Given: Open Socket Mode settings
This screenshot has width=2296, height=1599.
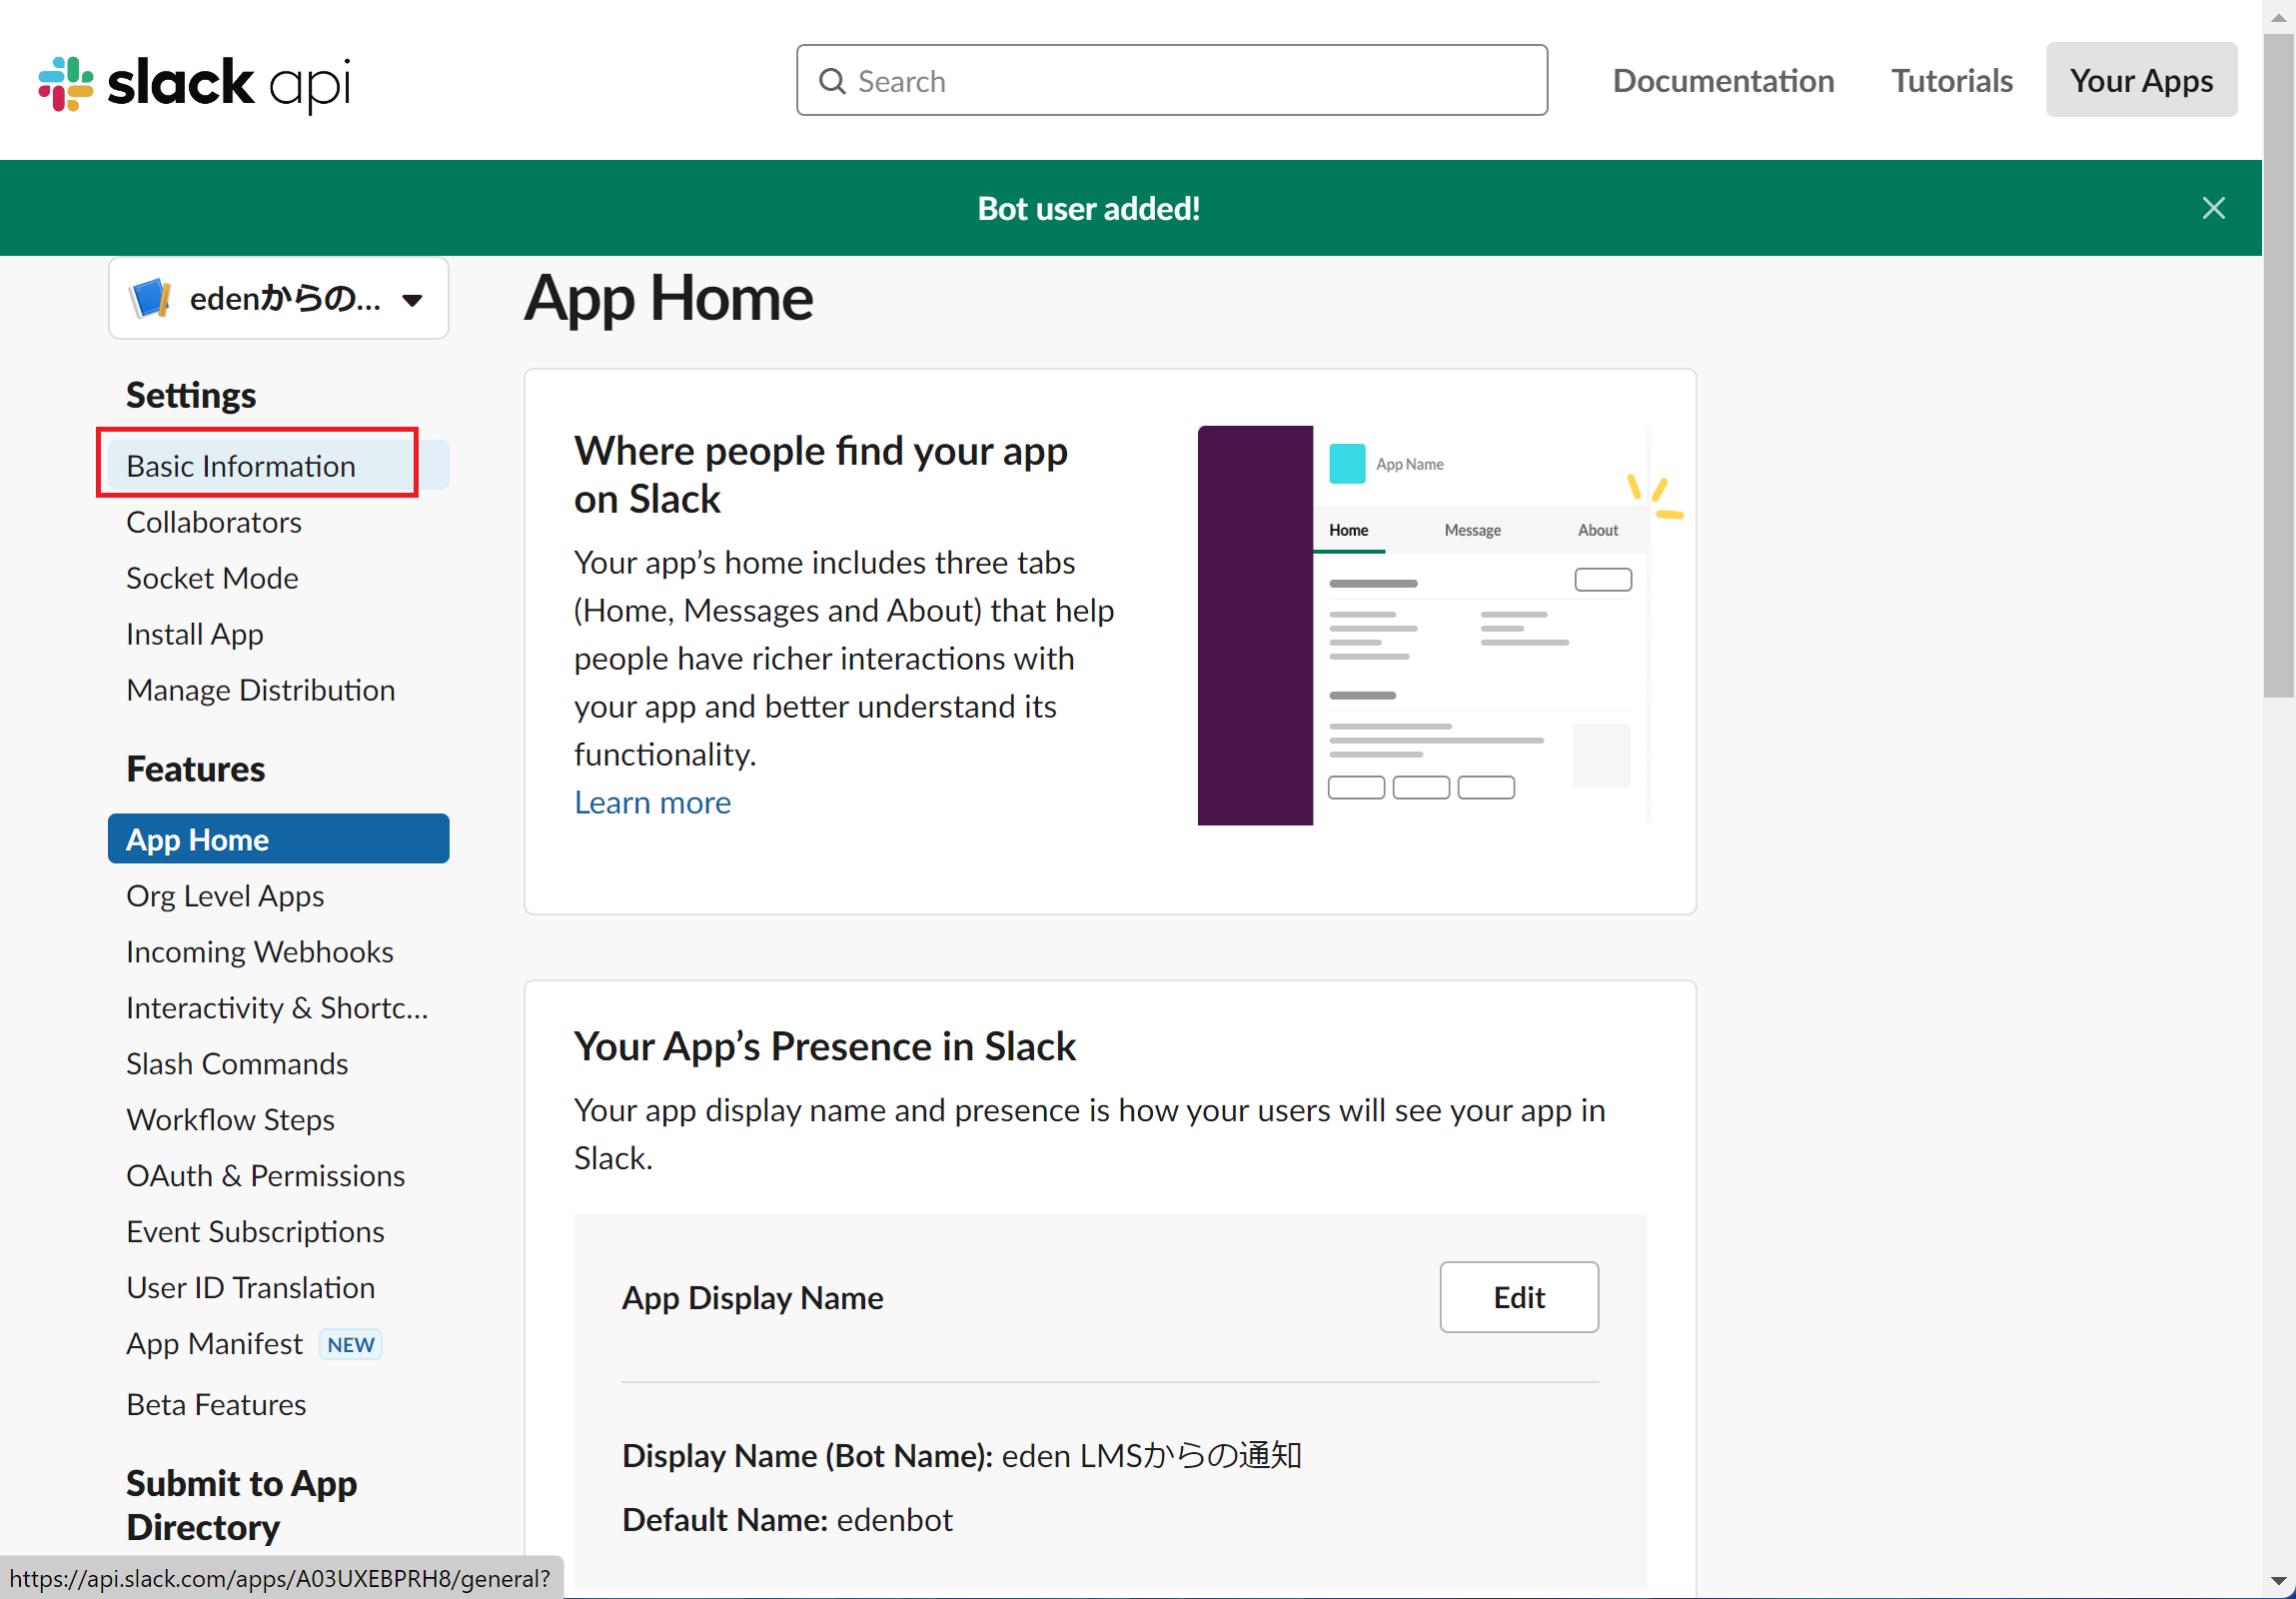Looking at the screenshot, I should 212,578.
